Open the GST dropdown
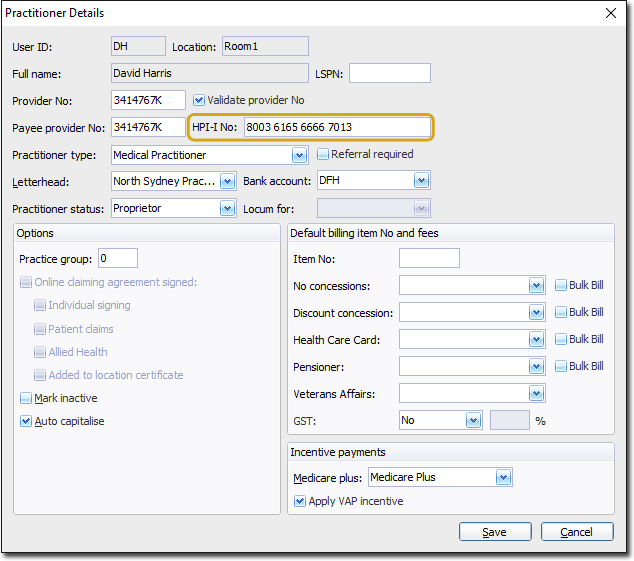Viewport: 634px width, 561px height. tap(473, 421)
